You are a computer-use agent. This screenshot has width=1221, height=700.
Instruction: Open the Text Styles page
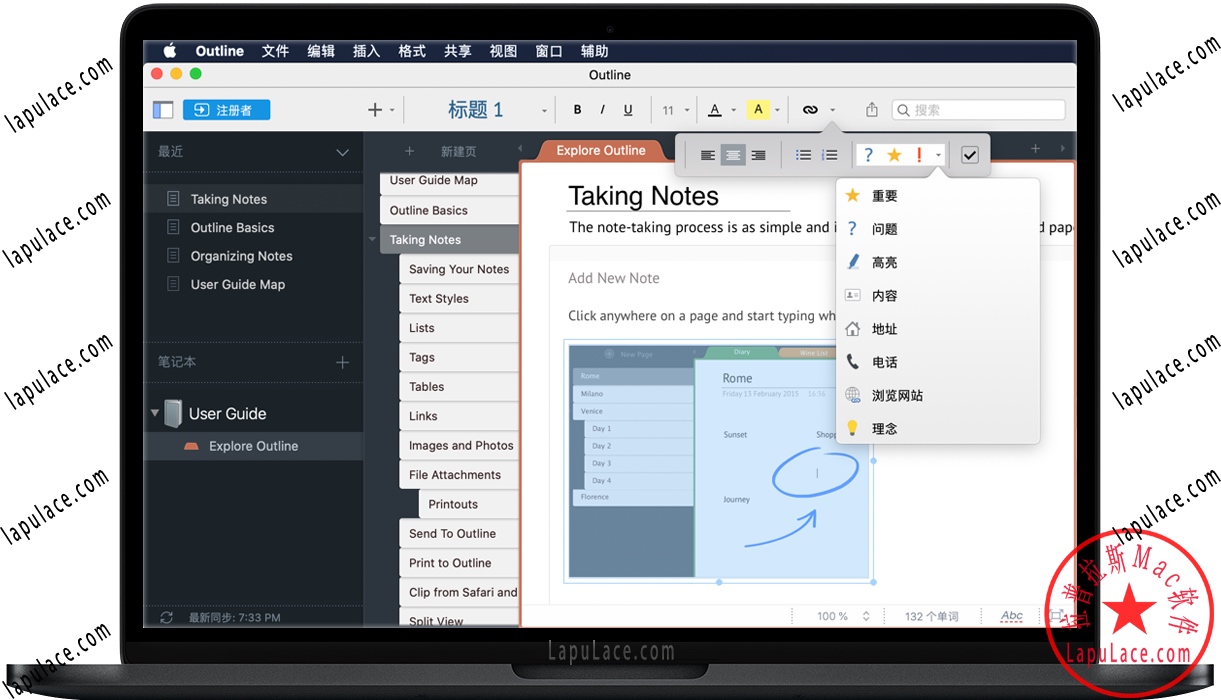459,298
